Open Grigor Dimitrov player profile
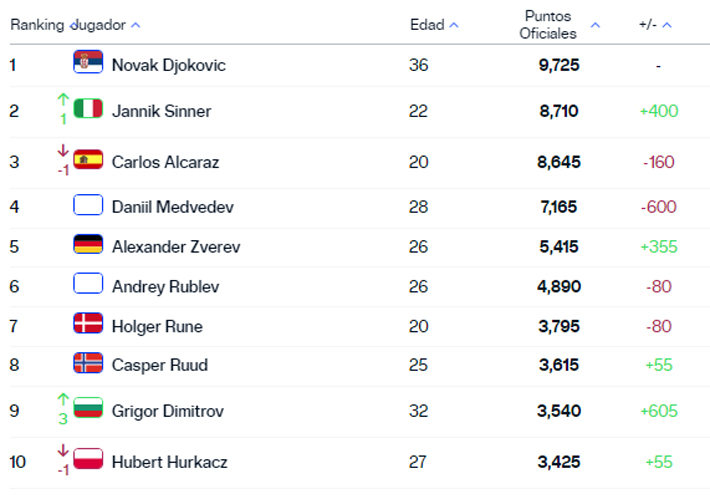Image resolution: width=710 pixels, height=499 pixels. tap(168, 411)
